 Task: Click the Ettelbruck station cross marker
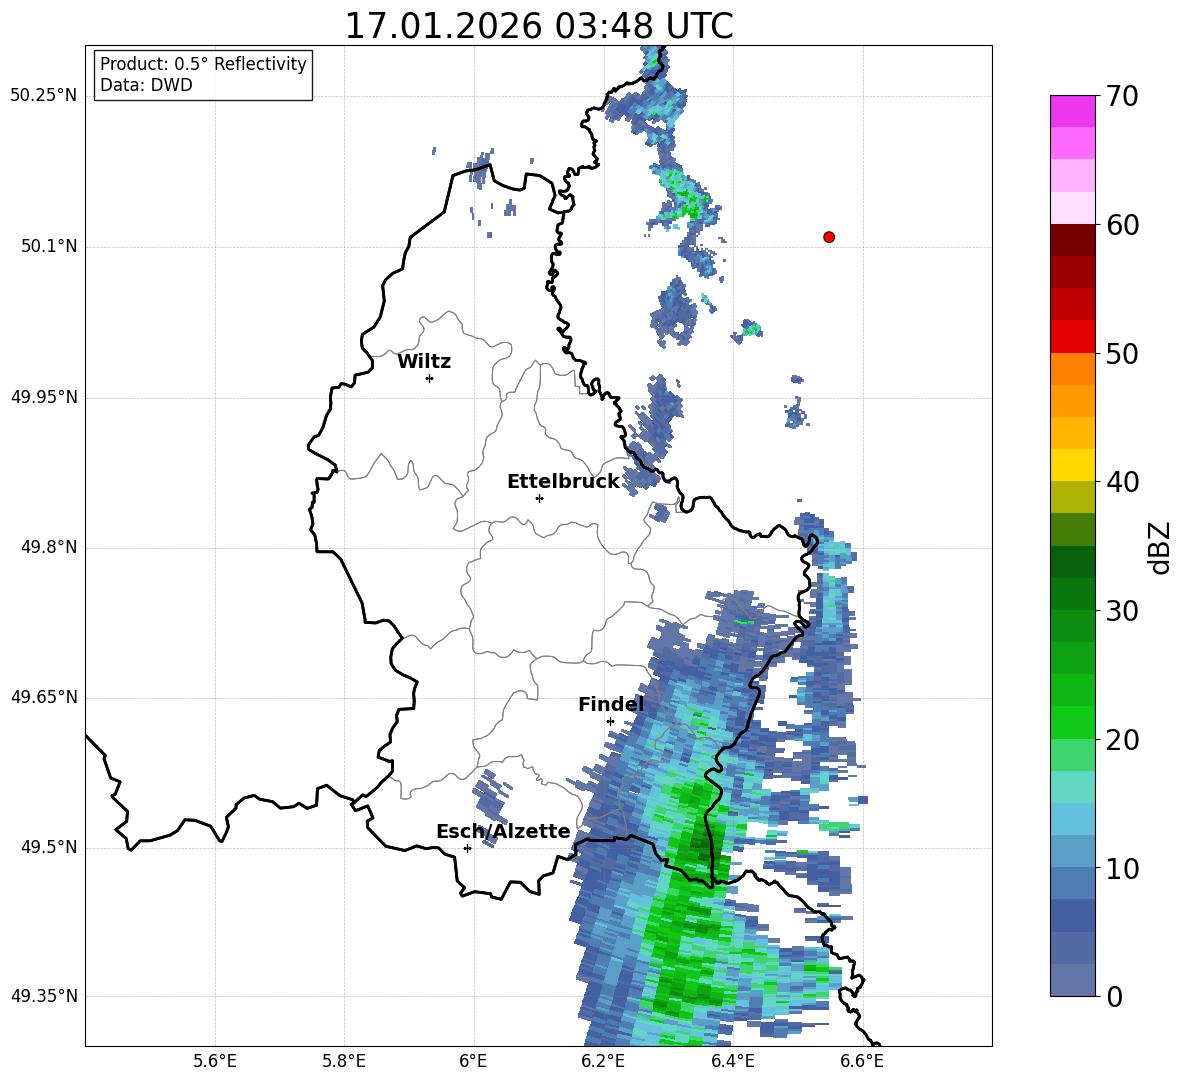tap(539, 498)
